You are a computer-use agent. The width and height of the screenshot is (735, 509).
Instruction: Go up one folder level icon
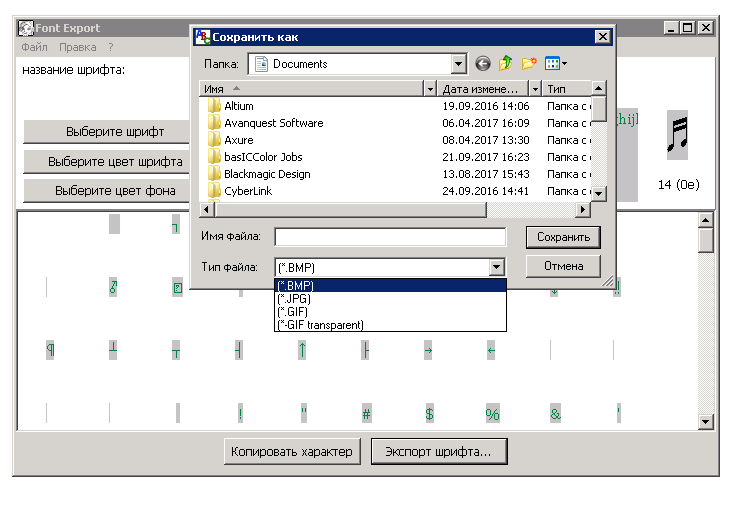pos(505,63)
